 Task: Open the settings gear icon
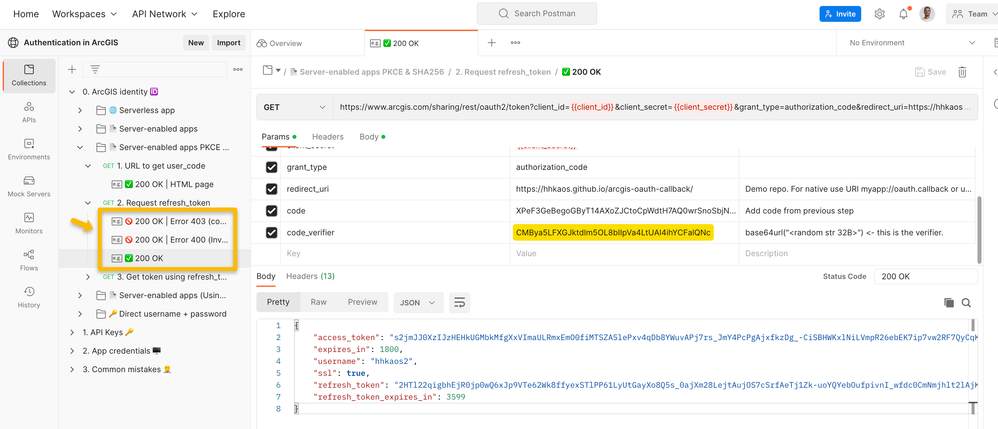pyautogui.click(x=880, y=14)
